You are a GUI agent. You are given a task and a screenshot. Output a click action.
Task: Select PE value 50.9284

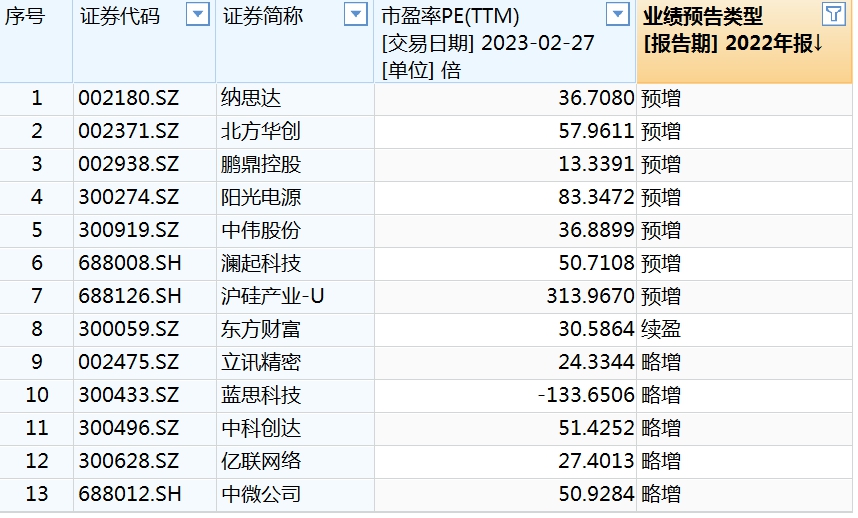[596, 494]
